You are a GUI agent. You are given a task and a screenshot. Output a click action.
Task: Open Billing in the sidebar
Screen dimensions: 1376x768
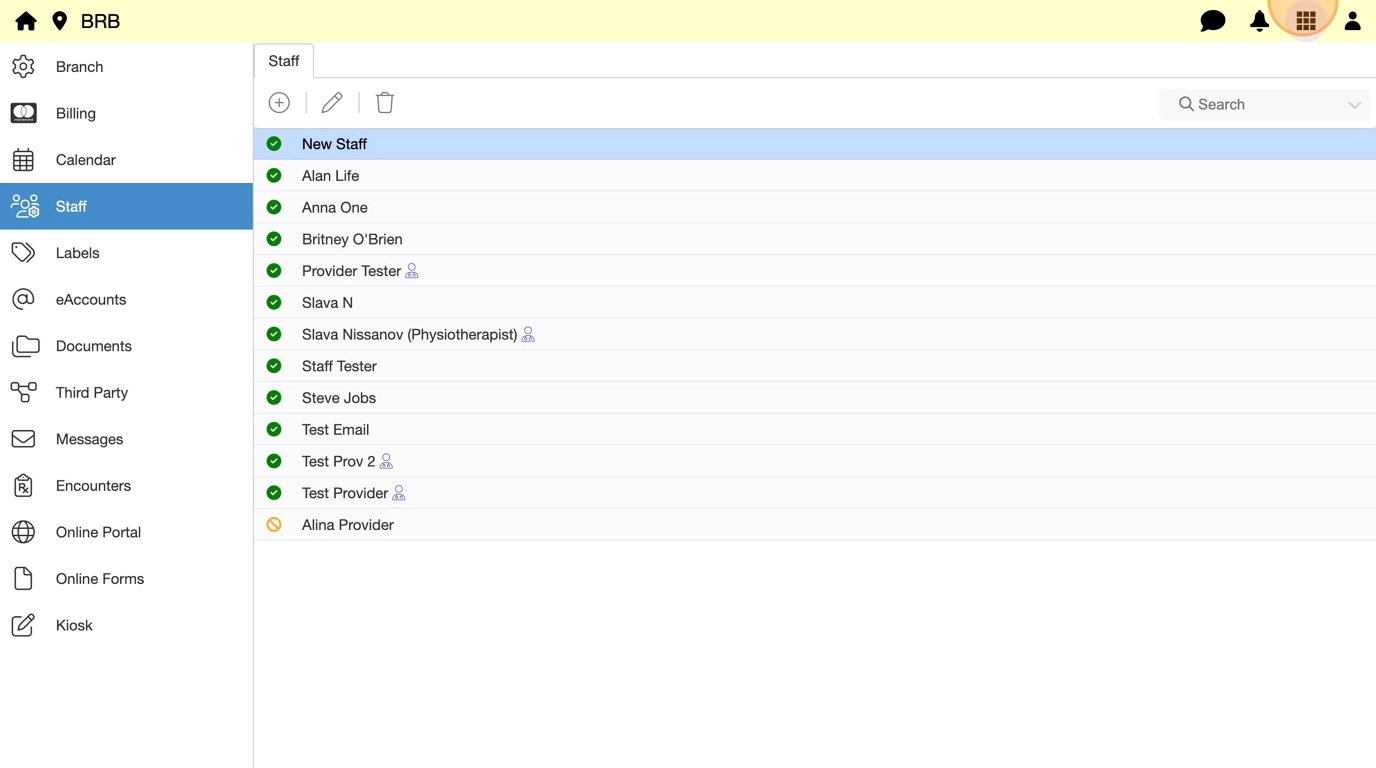coord(76,113)
